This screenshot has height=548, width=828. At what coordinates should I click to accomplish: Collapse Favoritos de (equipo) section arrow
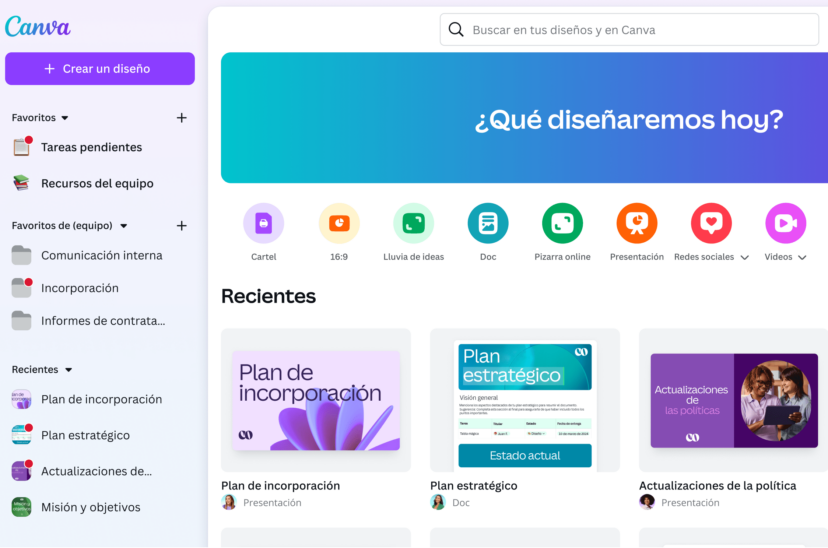124,226
